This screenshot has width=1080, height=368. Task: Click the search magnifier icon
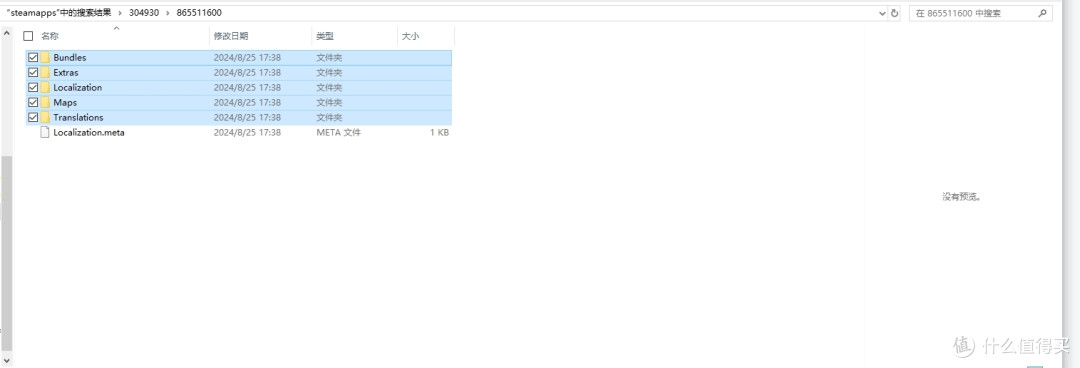tap(1041, 13)
